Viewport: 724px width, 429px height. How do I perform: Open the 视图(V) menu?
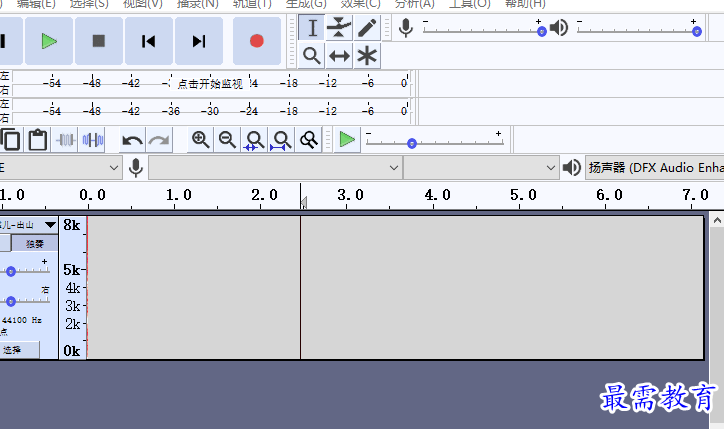[143, 4]
